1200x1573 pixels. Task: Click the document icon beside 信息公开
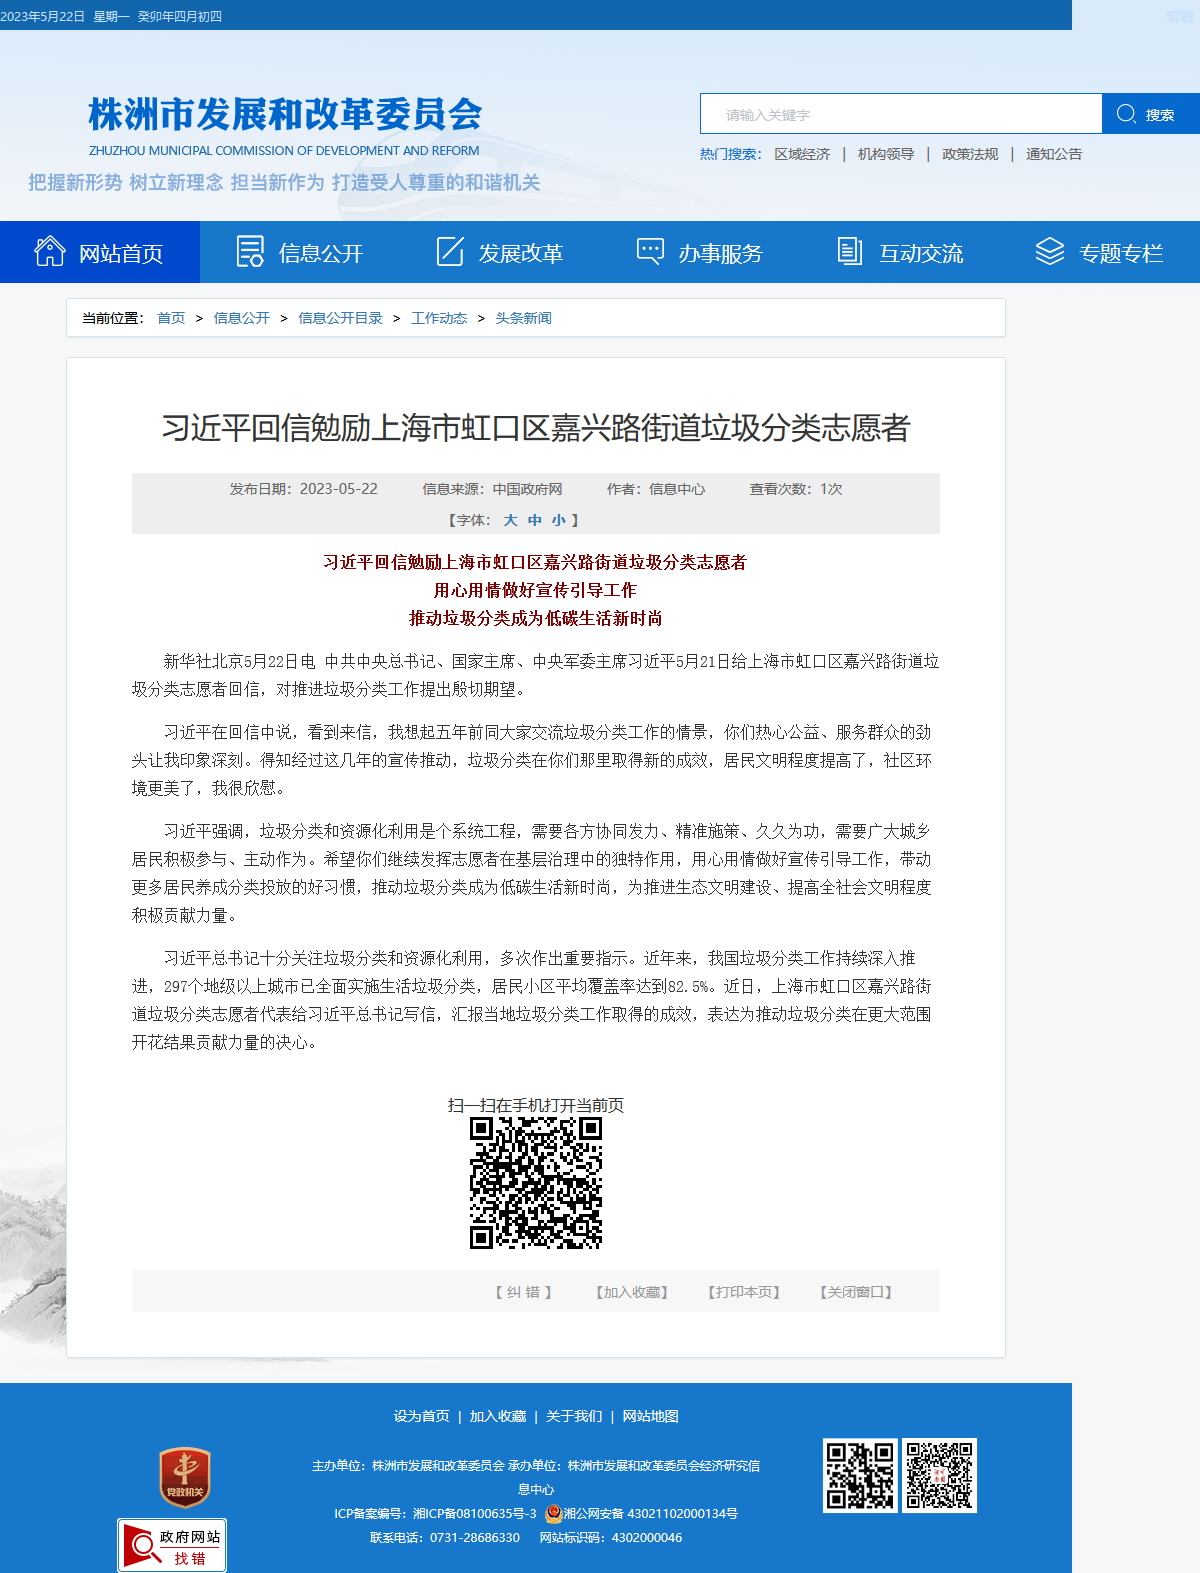point(250,251)
